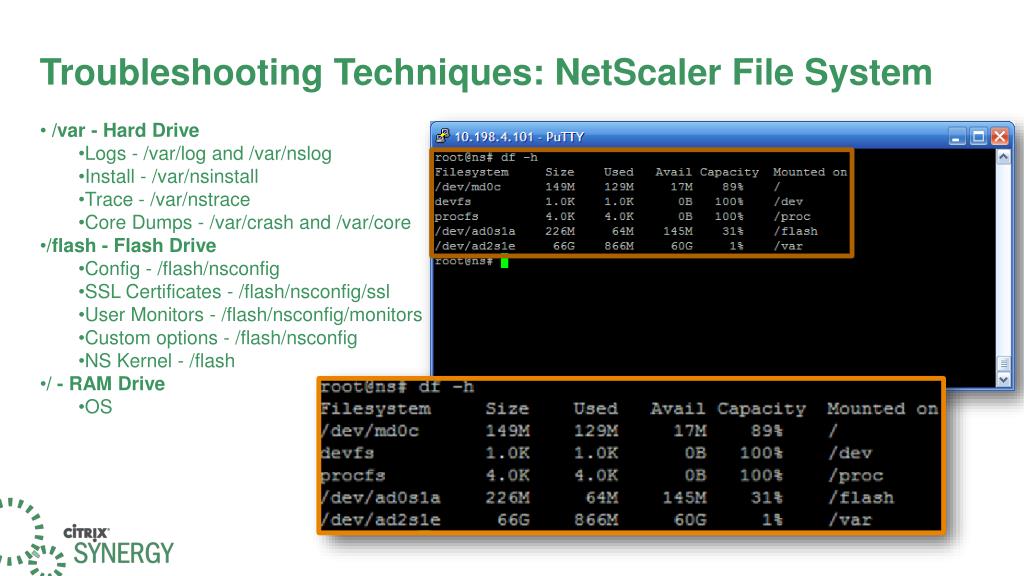This screenshot has width=1024, height=576.
Task: Click the PuTTY scrollbar down arrow
Action: click(1004, 379)
